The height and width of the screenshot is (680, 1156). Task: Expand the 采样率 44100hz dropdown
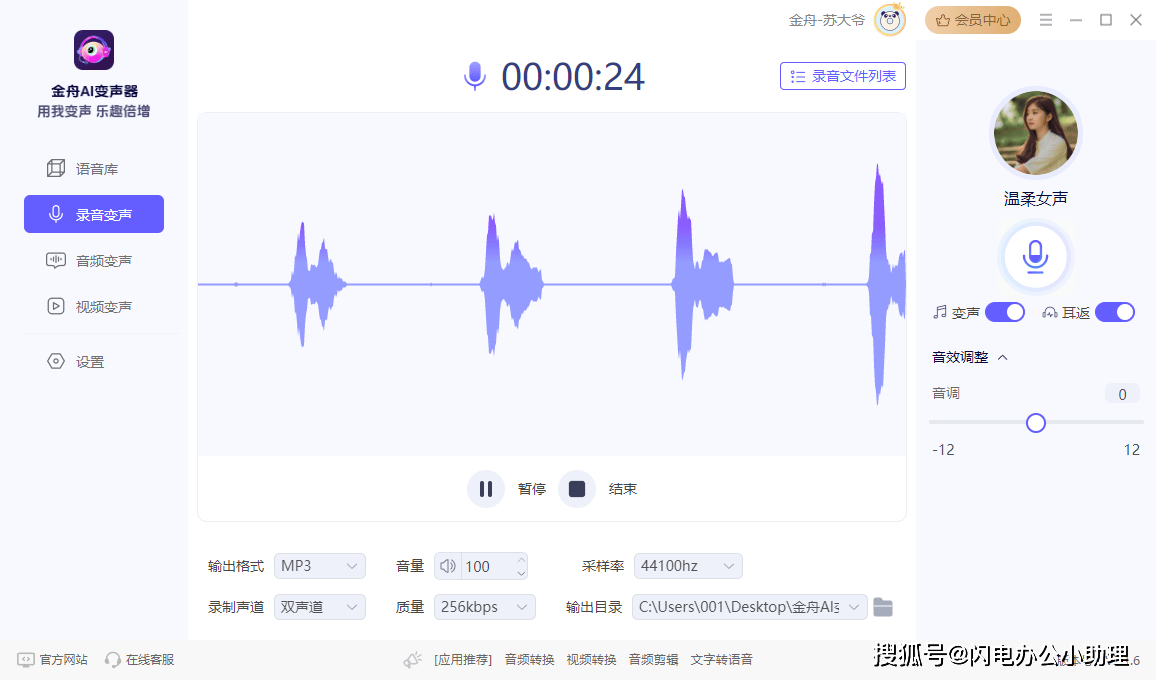click(688, 566)
